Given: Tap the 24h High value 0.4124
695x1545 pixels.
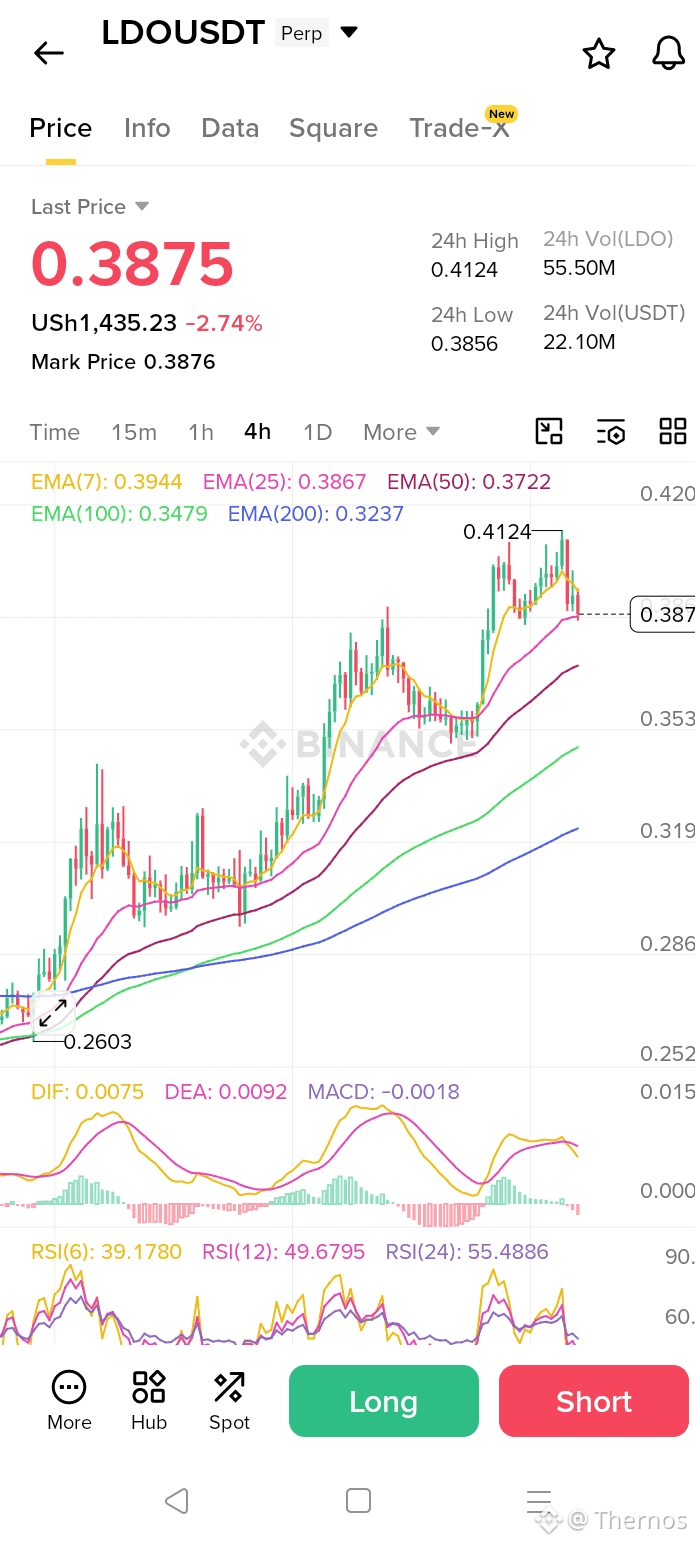Looking at the screenshot, I should tap(464, 270).
